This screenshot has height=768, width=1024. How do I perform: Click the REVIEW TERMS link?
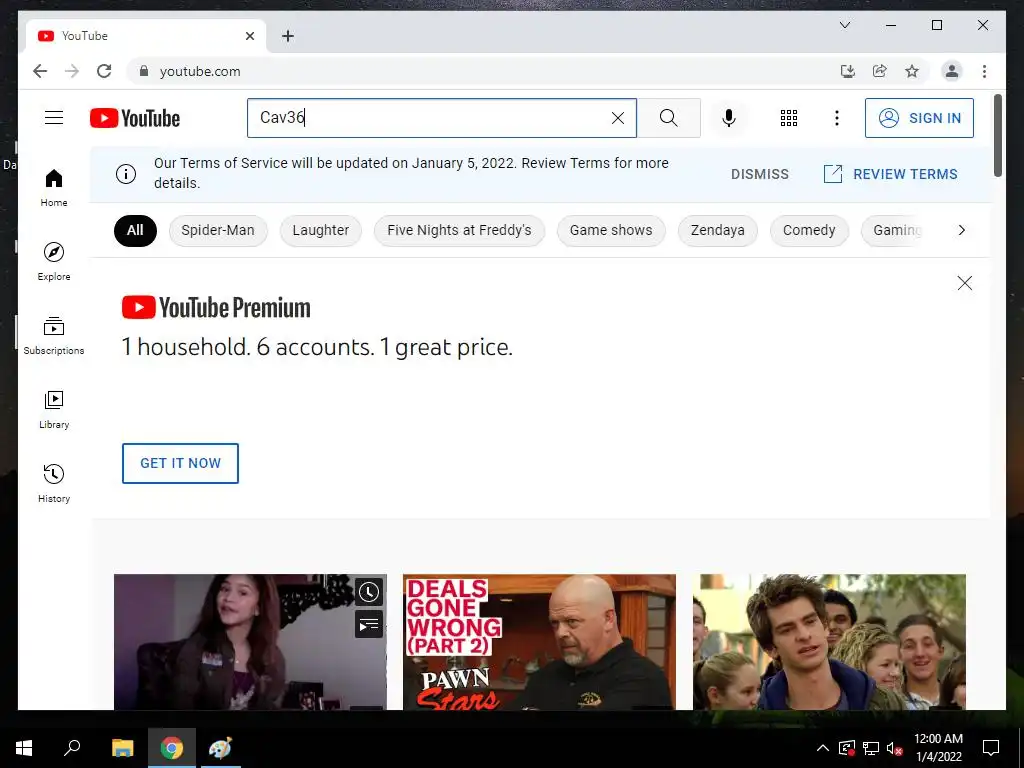[x=890, y=174]
